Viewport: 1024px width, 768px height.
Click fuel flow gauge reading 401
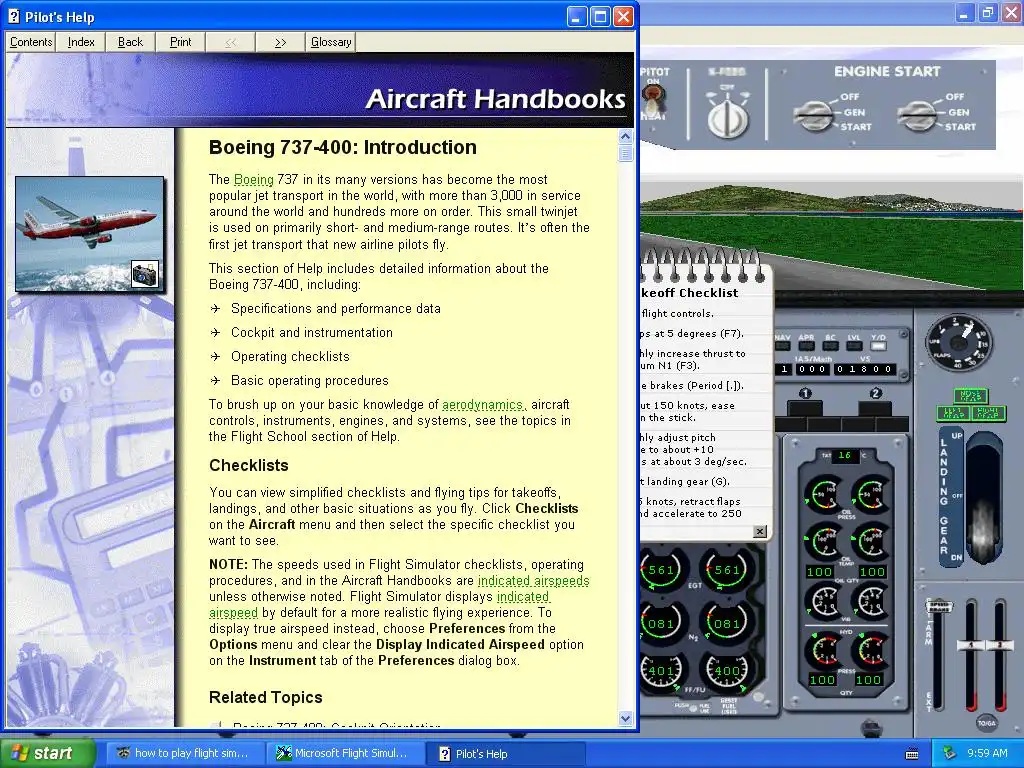pyautogui.click(x=662, y=671)
